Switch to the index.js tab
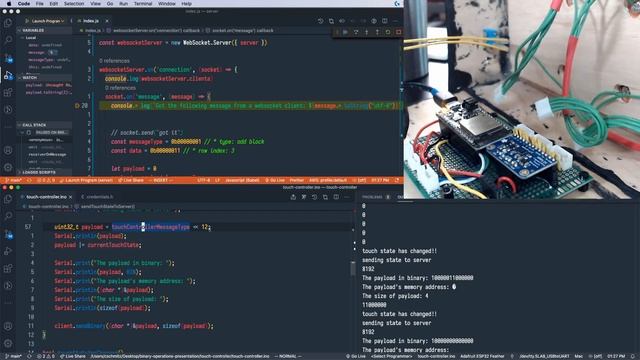 click(90, 21)
